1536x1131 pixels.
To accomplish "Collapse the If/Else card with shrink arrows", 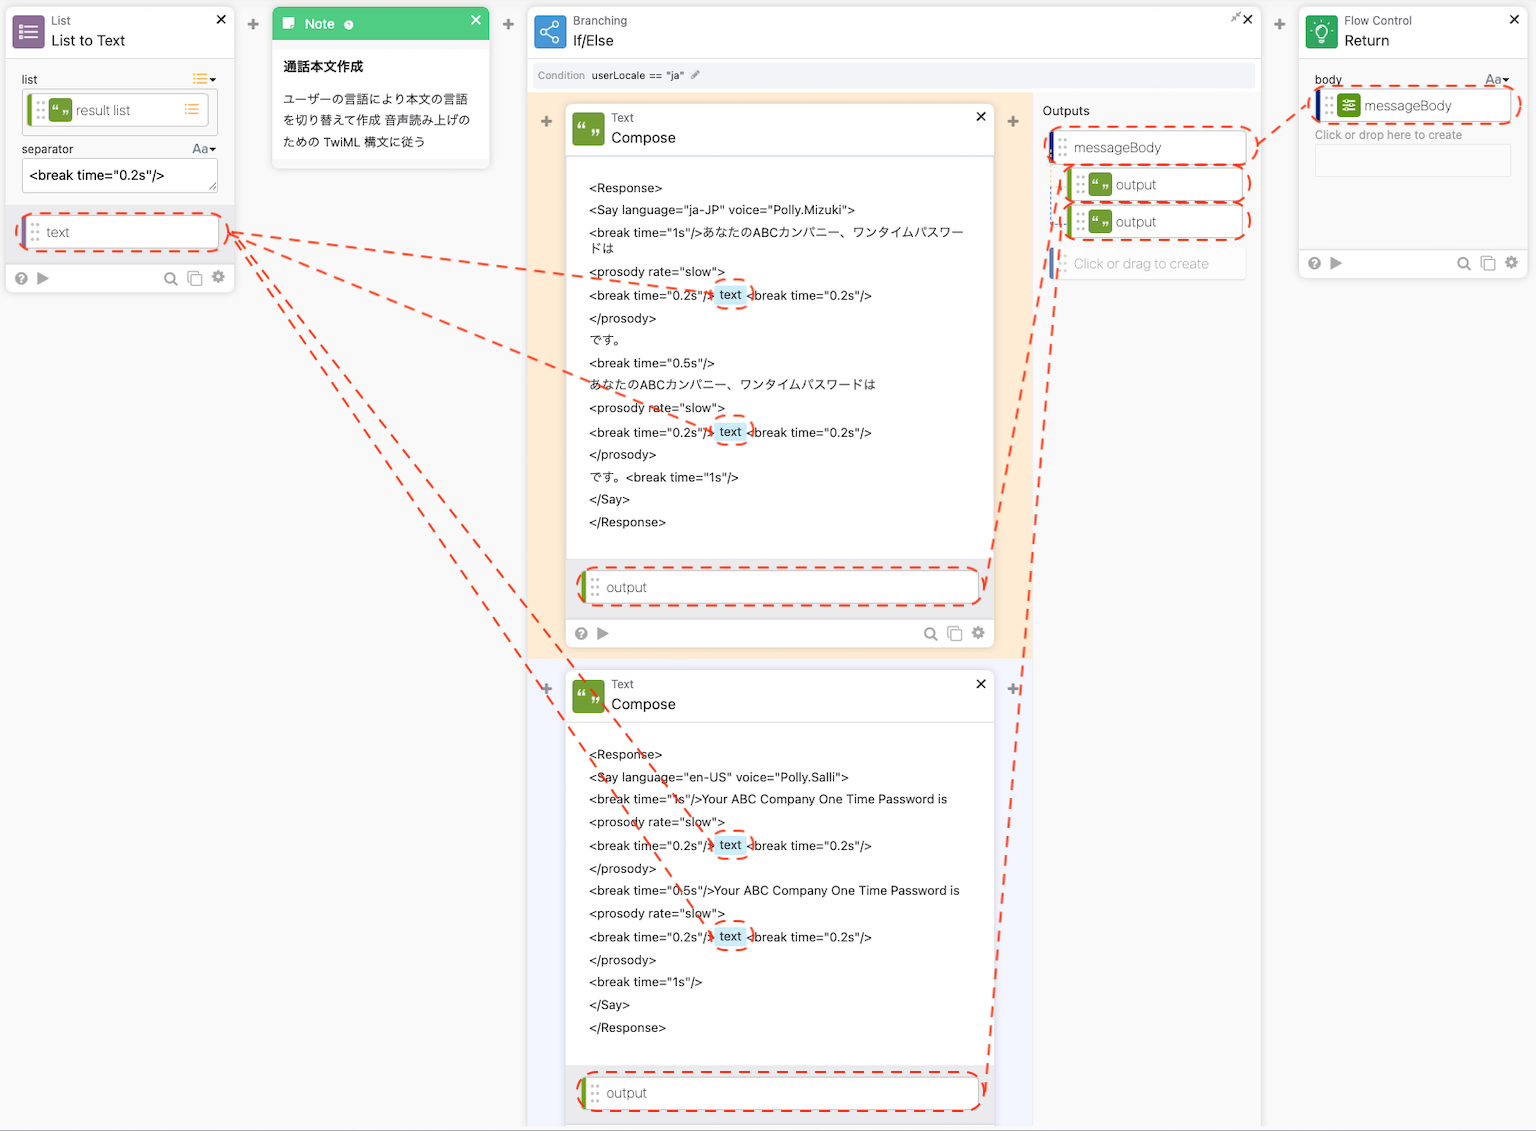I will click(x=1235, y=17).
